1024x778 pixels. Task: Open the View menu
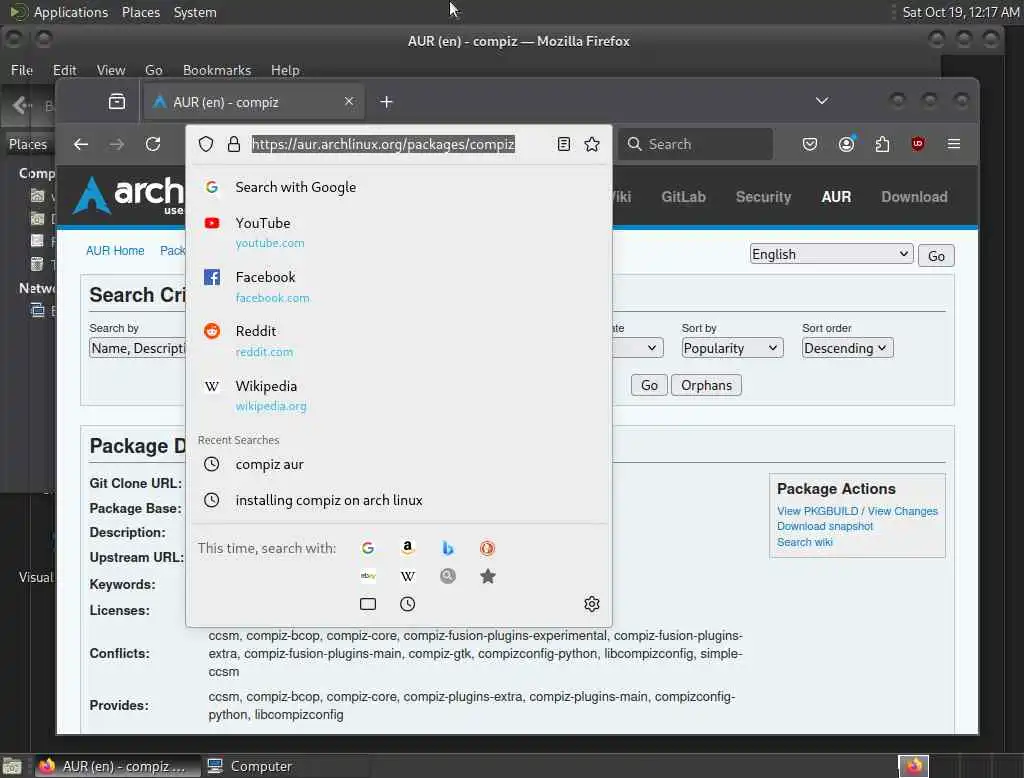(111, 70)
